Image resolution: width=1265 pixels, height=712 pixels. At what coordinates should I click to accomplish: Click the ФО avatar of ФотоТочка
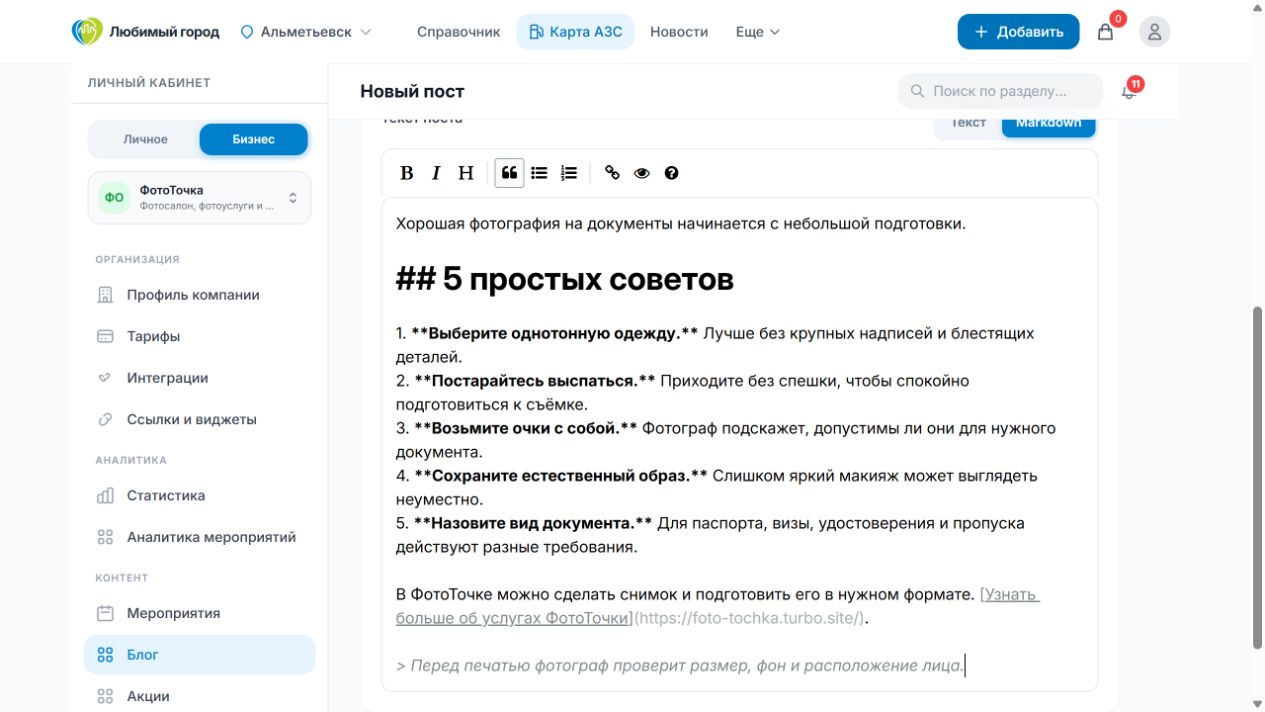click(114, 197)
